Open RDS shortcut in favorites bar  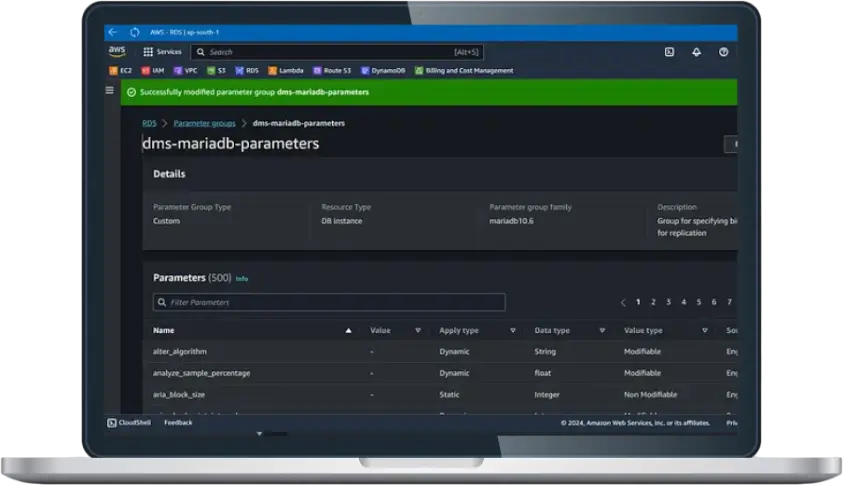coord(247,70)
